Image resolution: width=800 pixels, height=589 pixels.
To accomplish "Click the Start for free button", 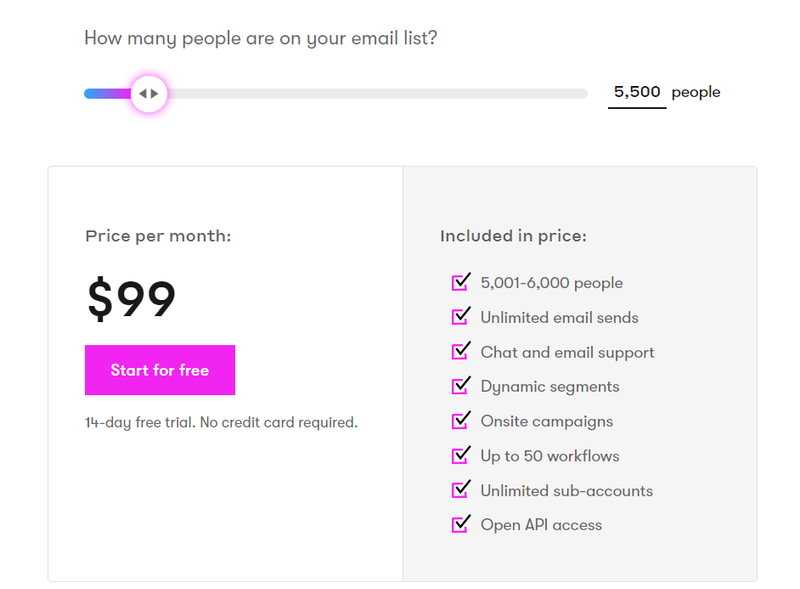I will 160,370.
